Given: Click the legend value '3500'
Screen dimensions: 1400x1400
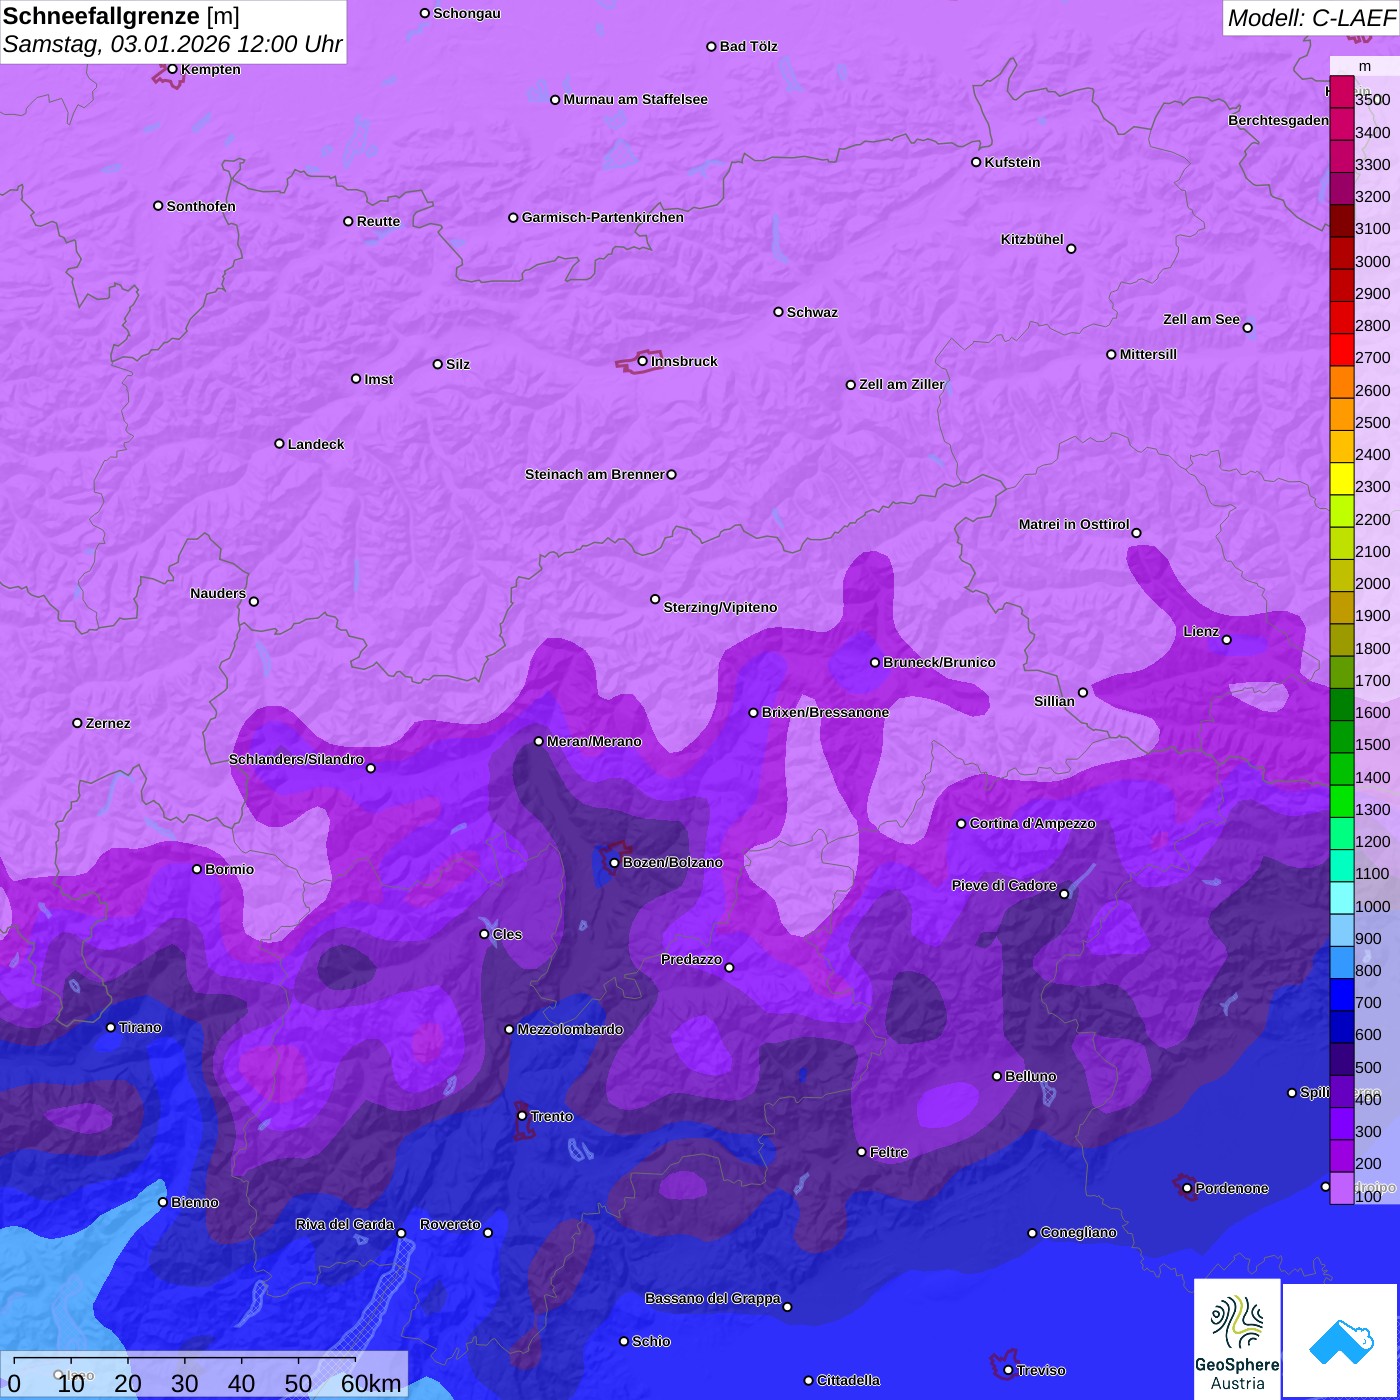Looking at the screenshot, I should [x=1373, y=100].
